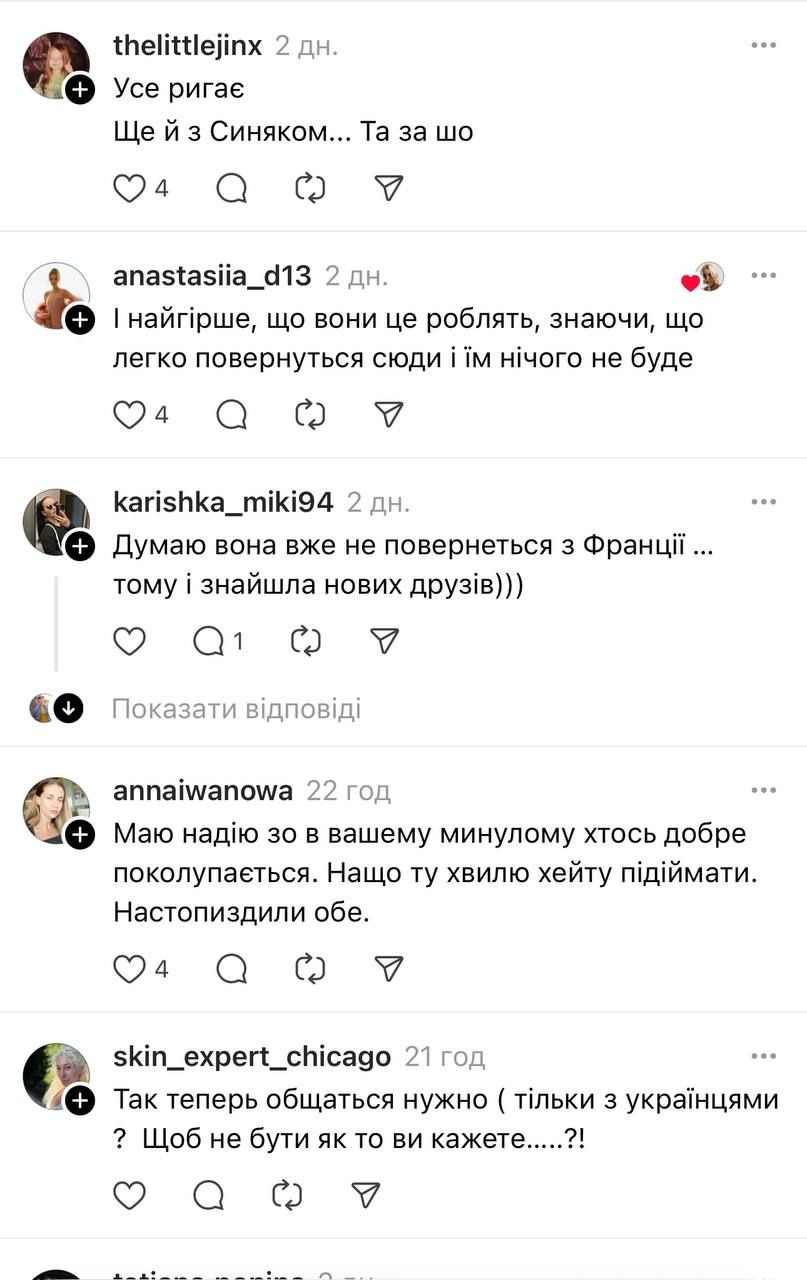The image size is (807, 1280).
Task: Open annaiwanowa's profile via username
Action: tap(204, 791)
